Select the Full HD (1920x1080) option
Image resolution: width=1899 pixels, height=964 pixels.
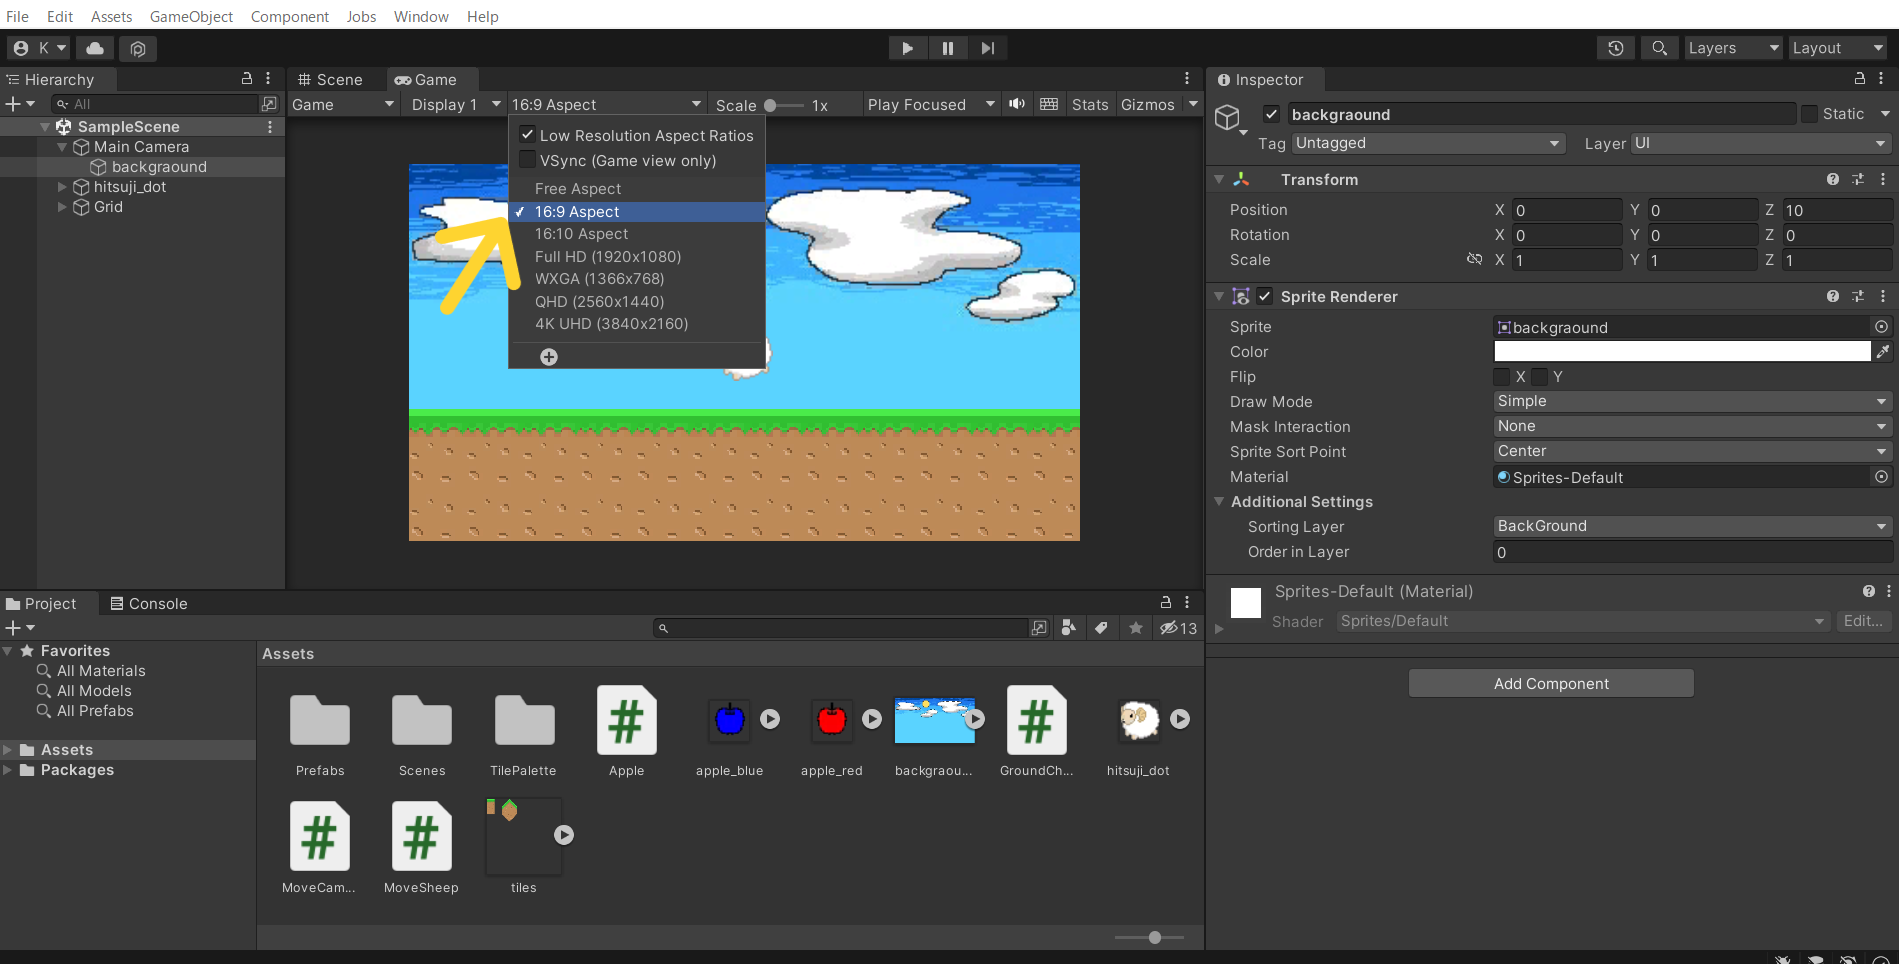pyautogui.click(x=607, y=257)
